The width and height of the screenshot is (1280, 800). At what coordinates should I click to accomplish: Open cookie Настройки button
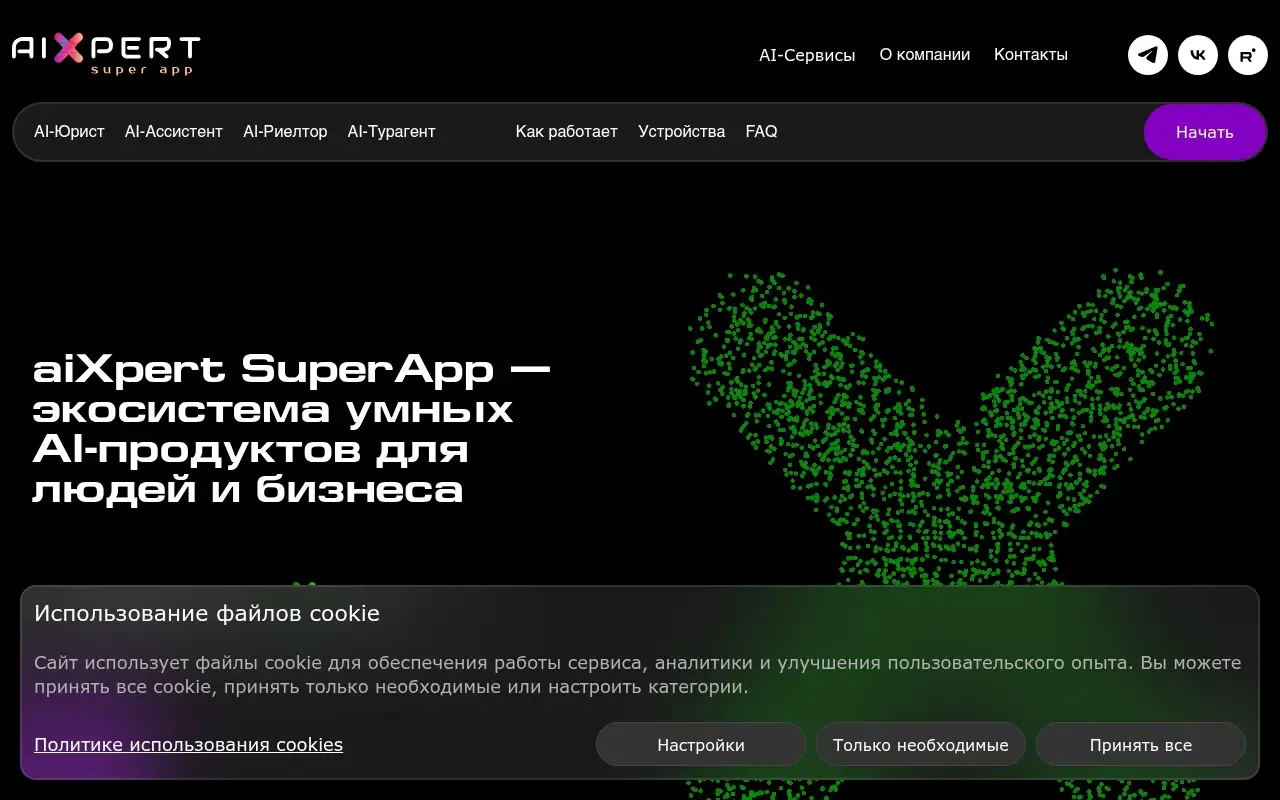point(701,745)
